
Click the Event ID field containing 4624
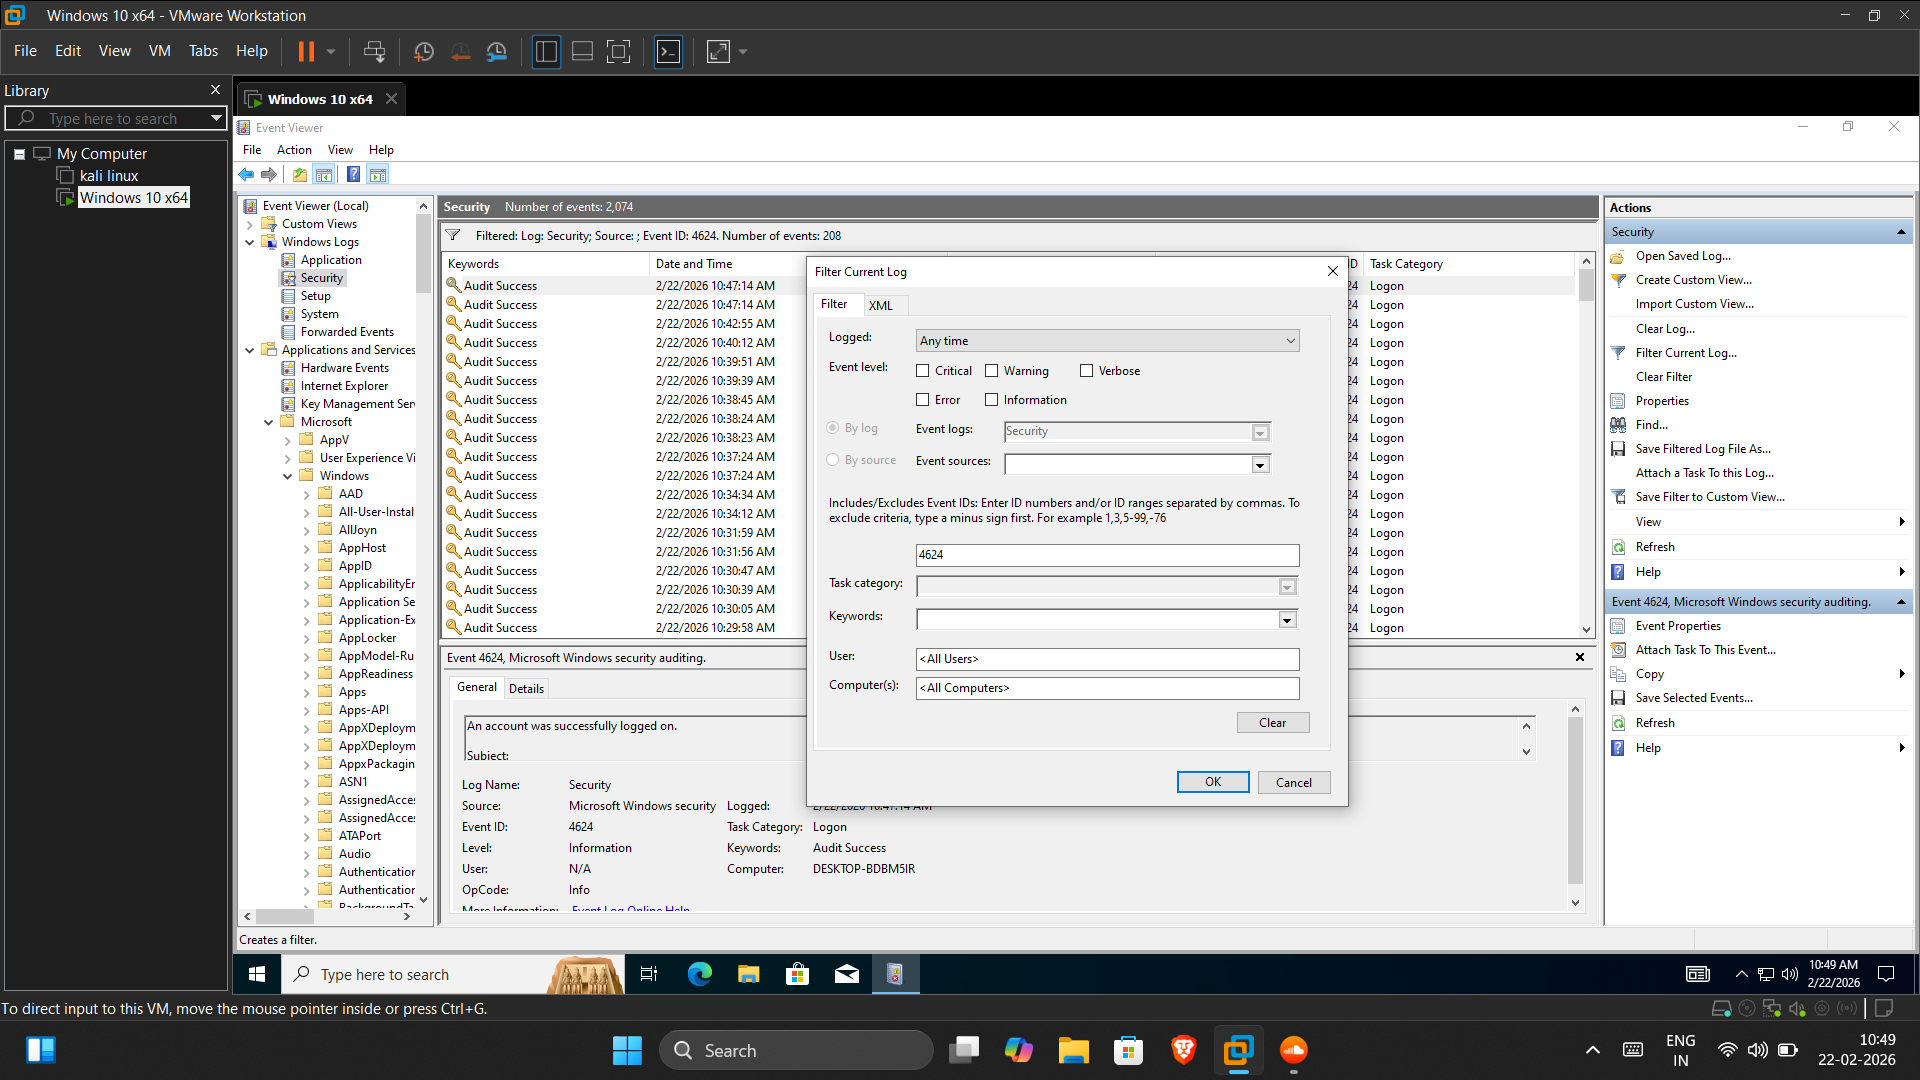pyautogui.click(x=1108, y=555)
